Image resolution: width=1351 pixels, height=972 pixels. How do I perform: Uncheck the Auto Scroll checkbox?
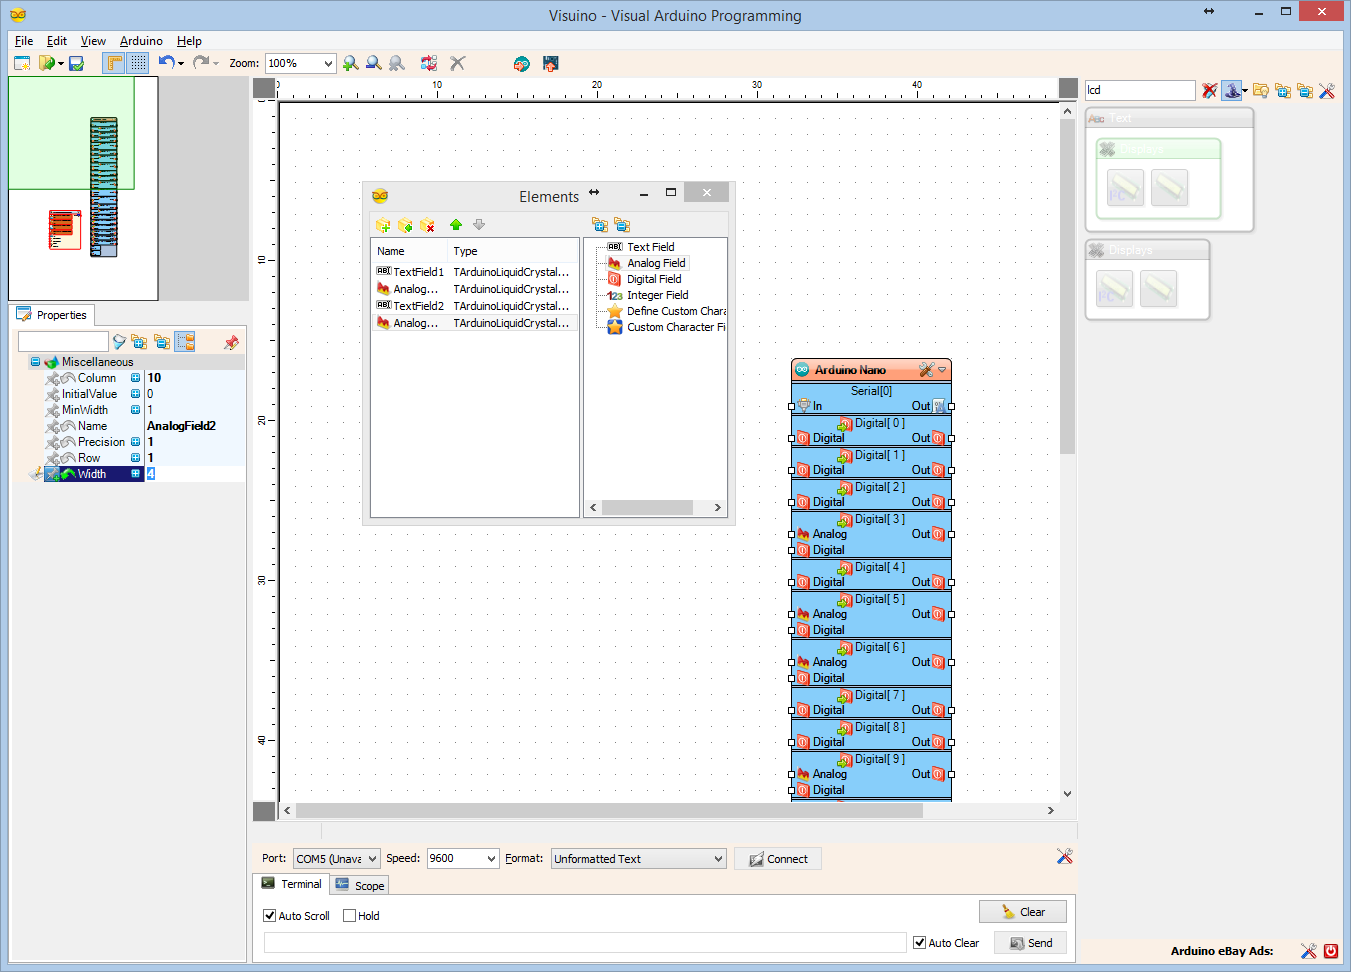tap(270, 916)
